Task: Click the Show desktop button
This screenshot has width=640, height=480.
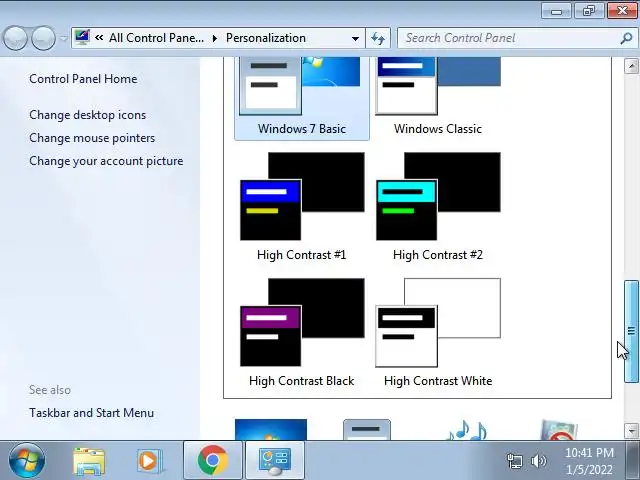Action: 633,460
